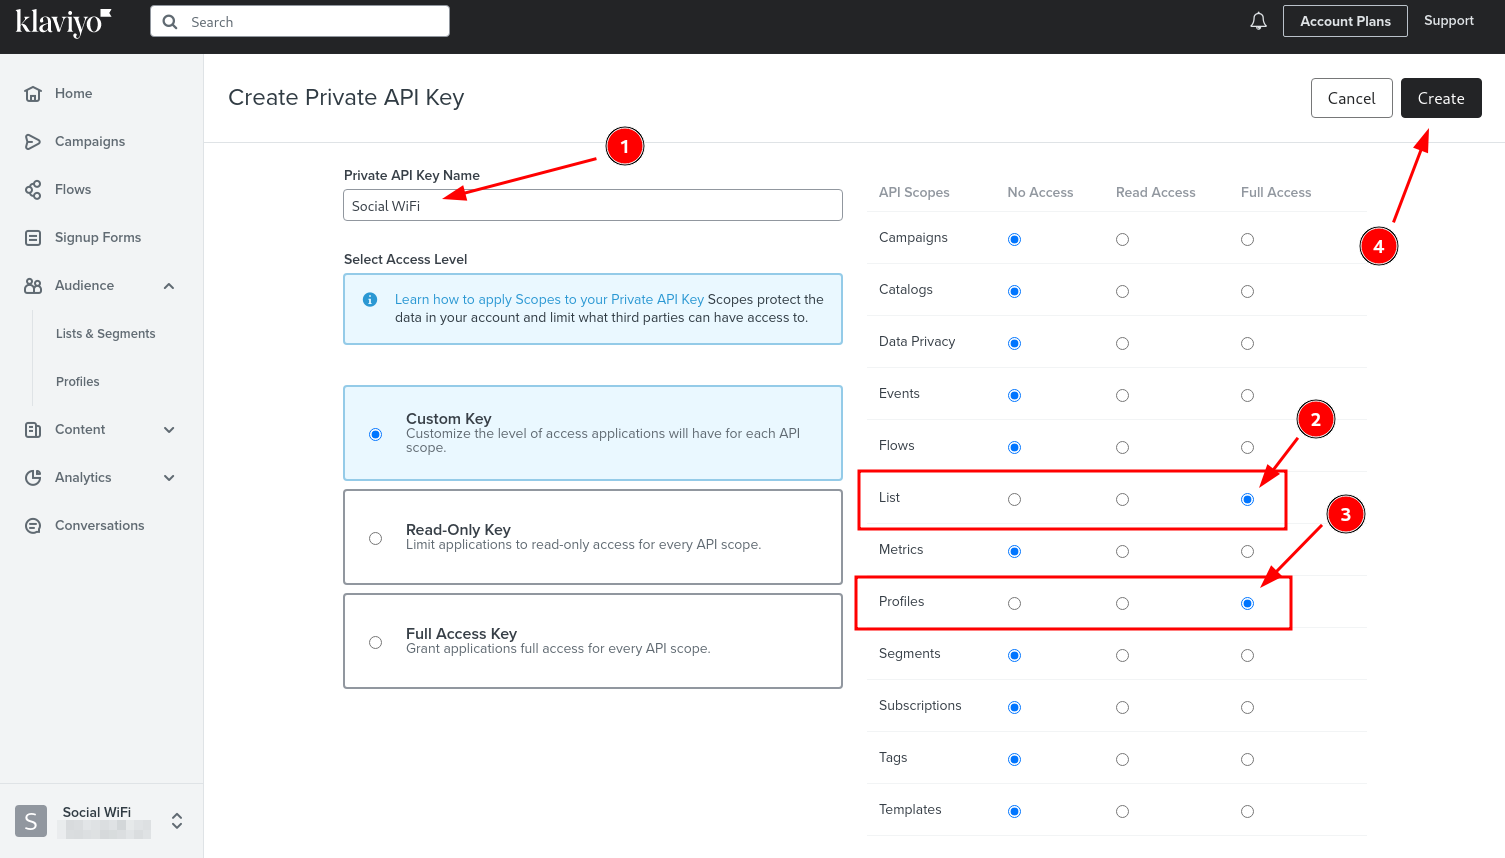Set Profiles scope to Full Access
Screen dimensions: 1505x858
click(1247, 603)
